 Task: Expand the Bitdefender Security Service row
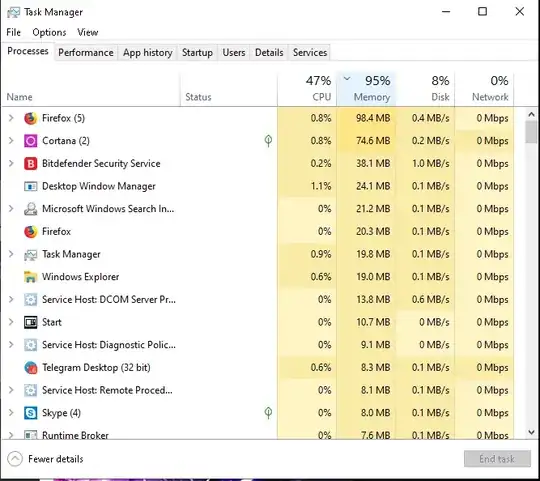pos(11,164)
